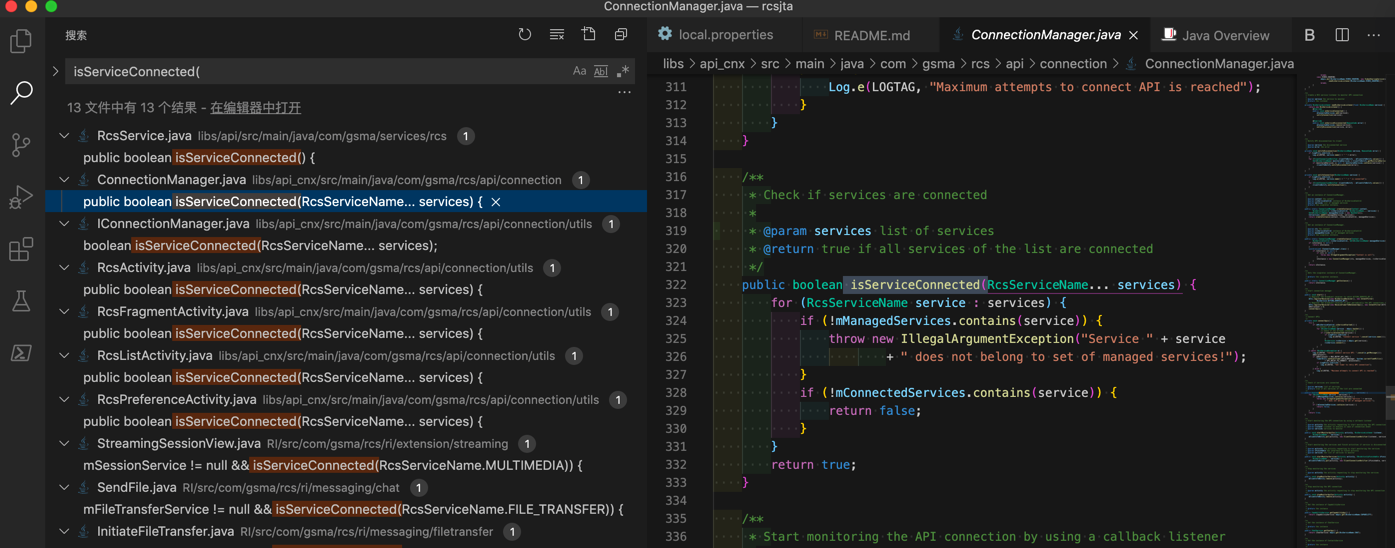Open the Run and Debug view
Screen dimensions: 1395x548
[21, 197]
